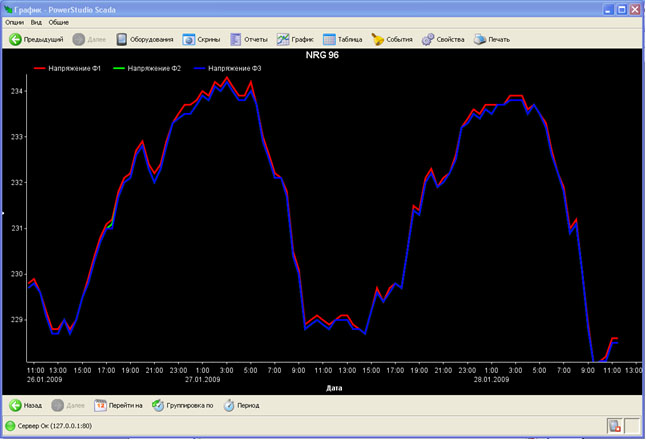Click the green Напряжение Ф2 legend swatch
Screen dimensions: 646x440
coord(119,68)
